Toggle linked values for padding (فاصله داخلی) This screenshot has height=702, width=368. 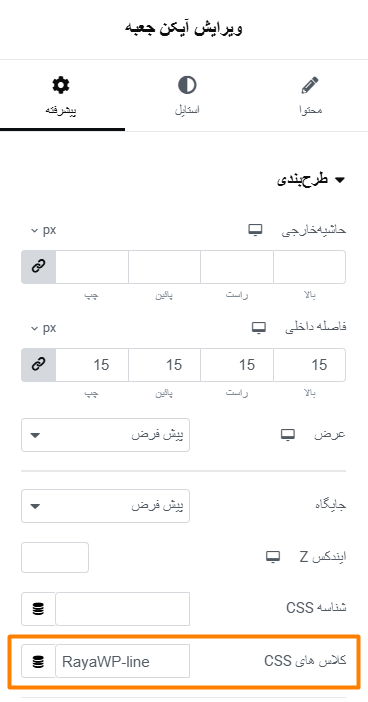coord(39,365)
